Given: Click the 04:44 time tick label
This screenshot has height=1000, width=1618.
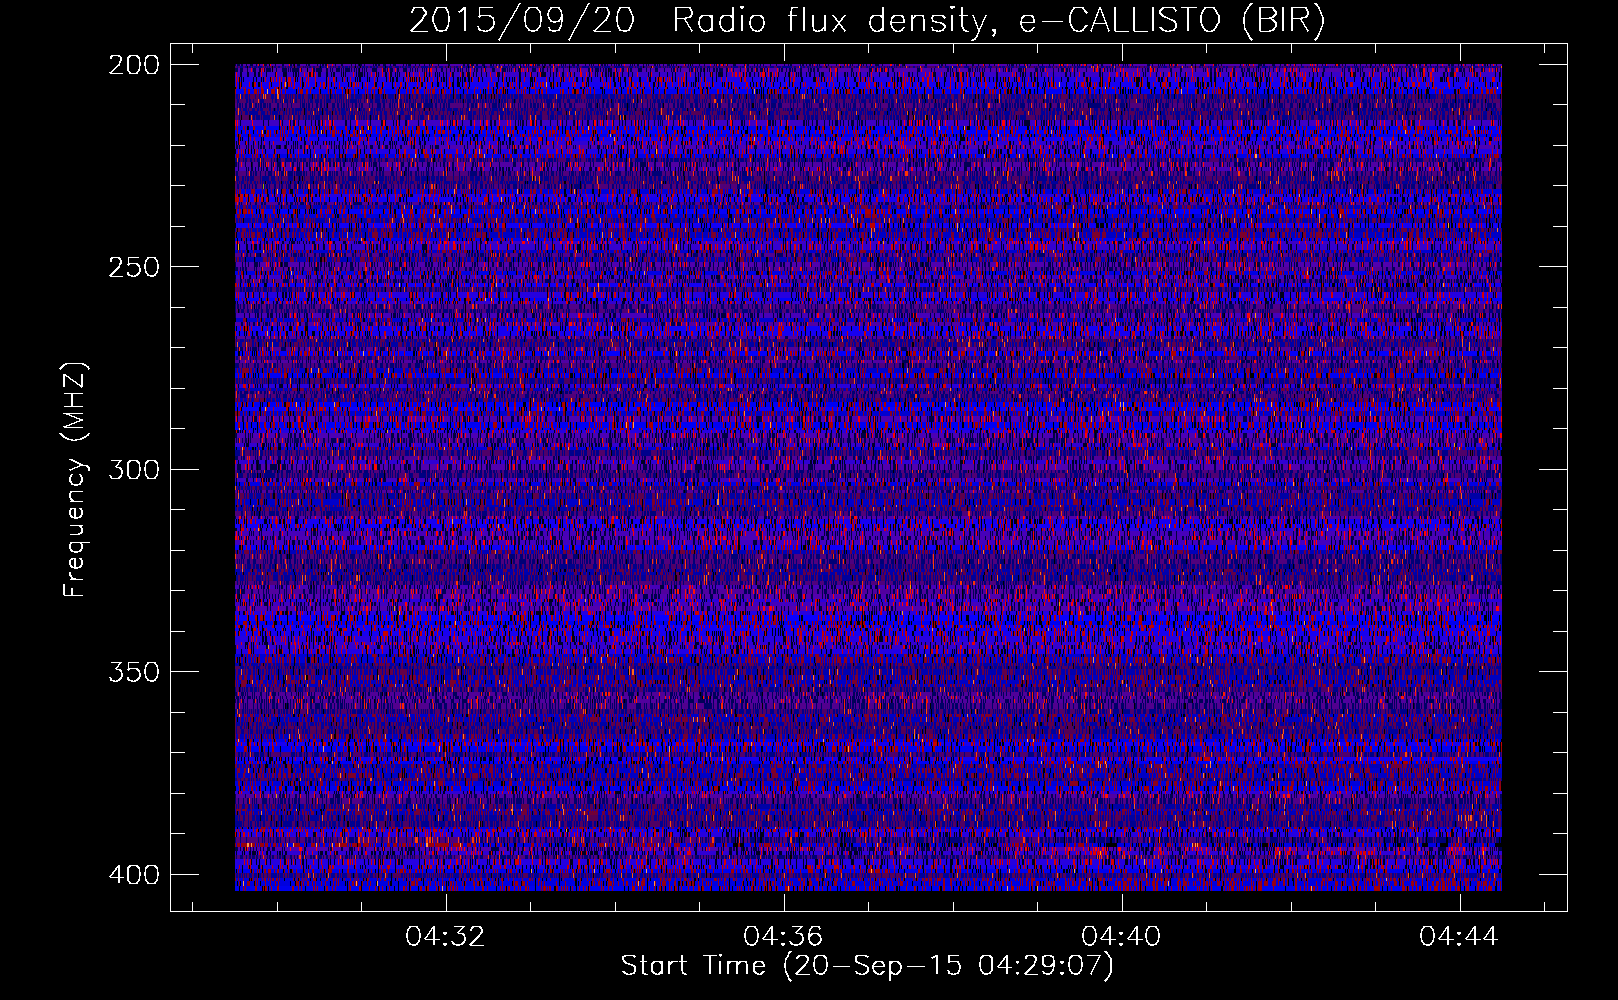Looking at the screenshot, I should click(1459, 936).
